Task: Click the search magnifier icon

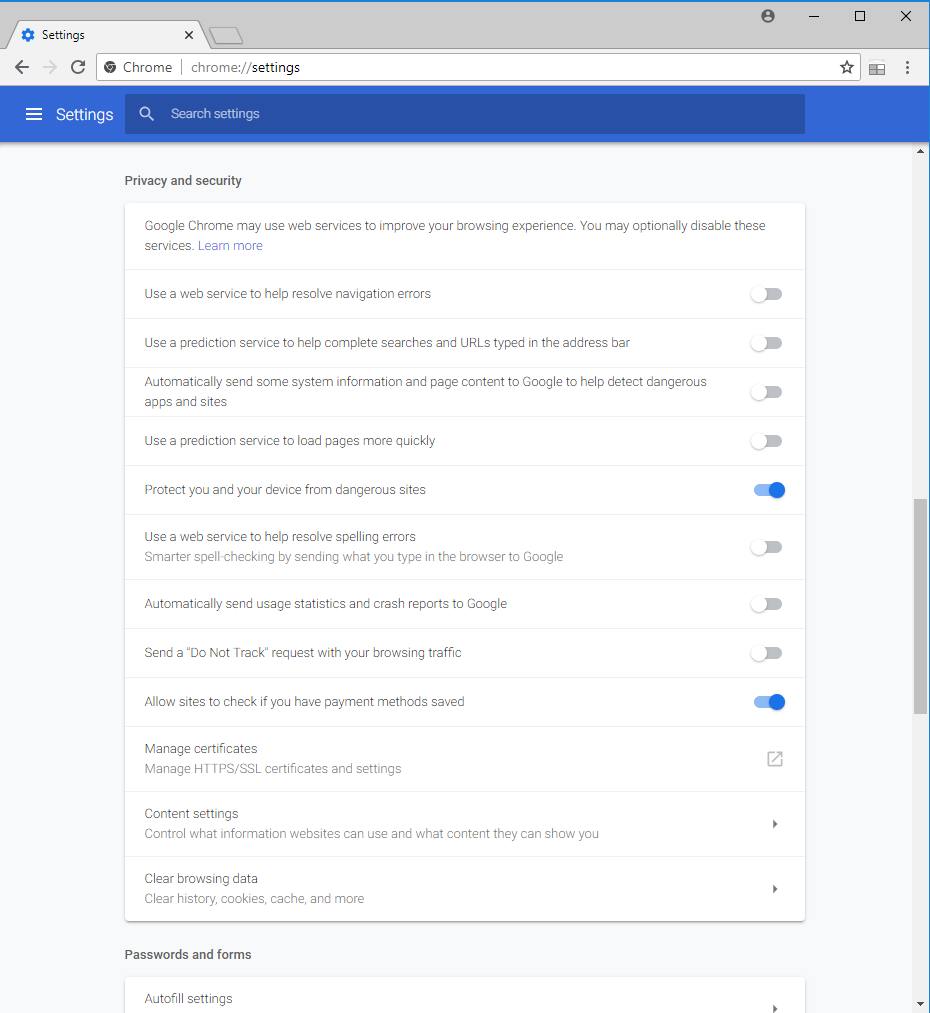Action: pyautogui.click(x=147, y=114)
